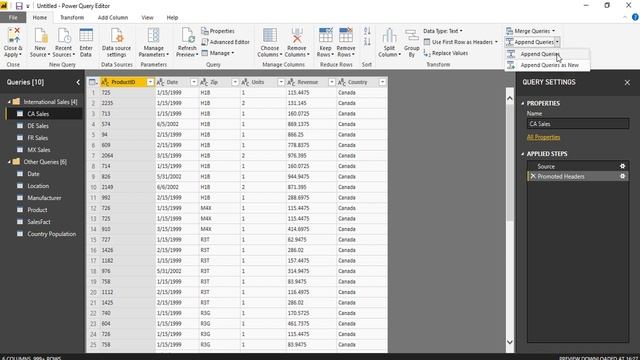Open Units column filter dropdown

tap(281, 82)
